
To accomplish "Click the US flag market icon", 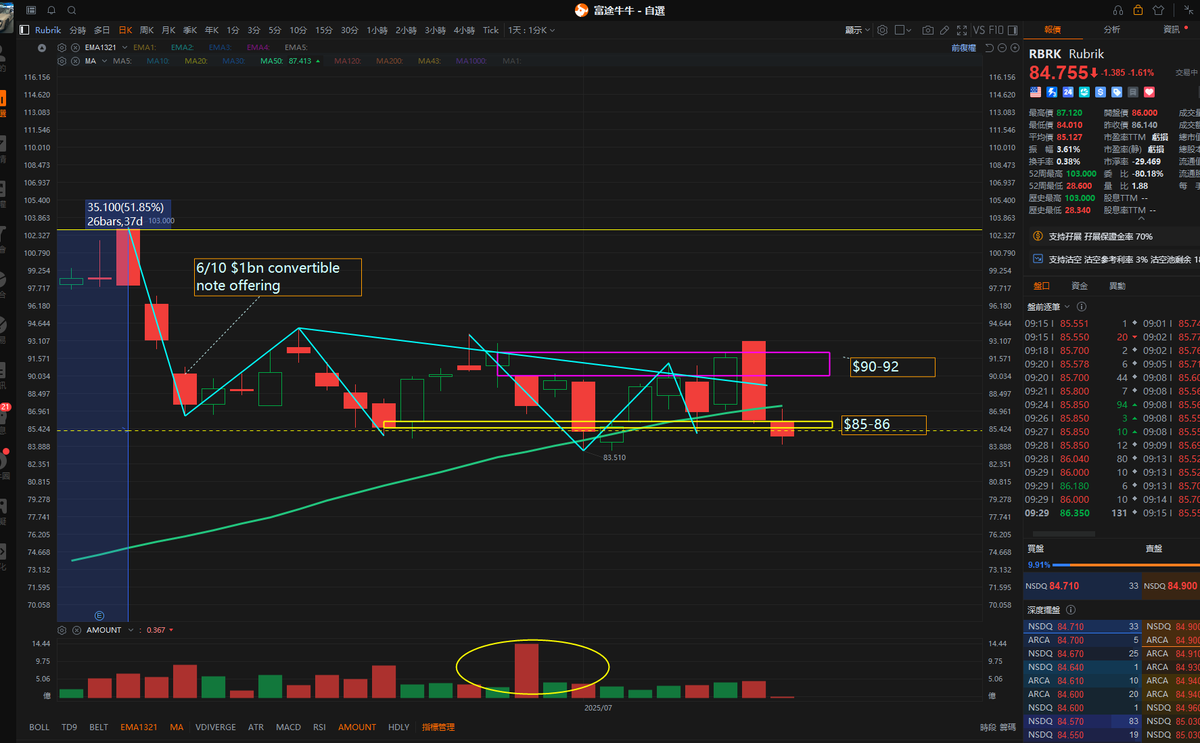I will [1035, 91].
